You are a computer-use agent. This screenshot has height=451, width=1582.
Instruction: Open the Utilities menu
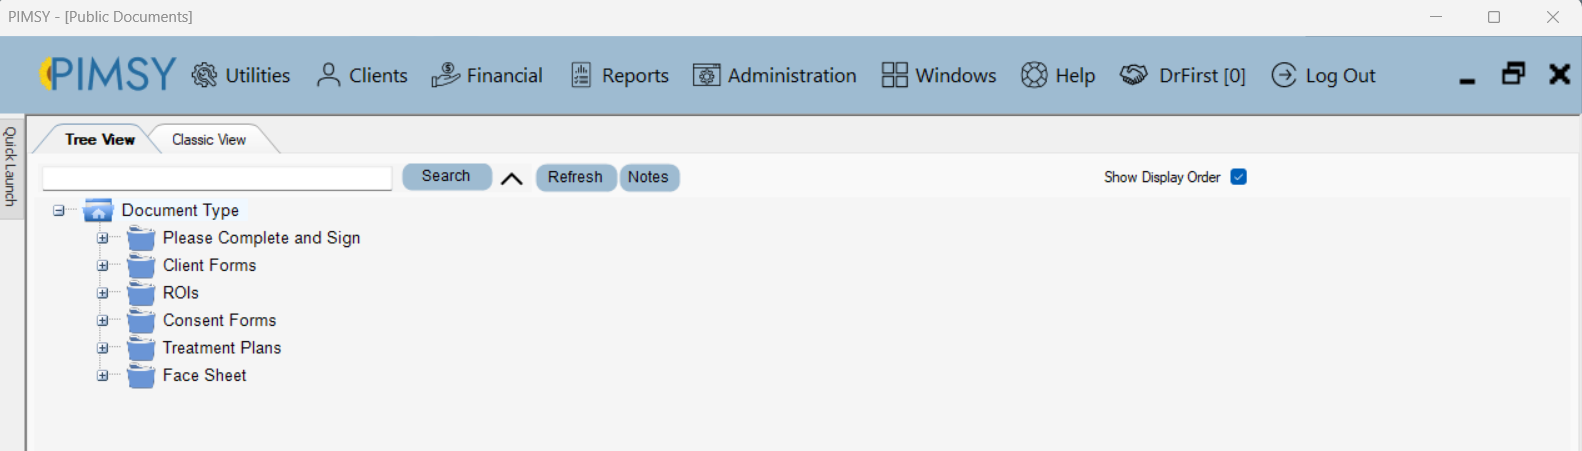tap(241, 75)
